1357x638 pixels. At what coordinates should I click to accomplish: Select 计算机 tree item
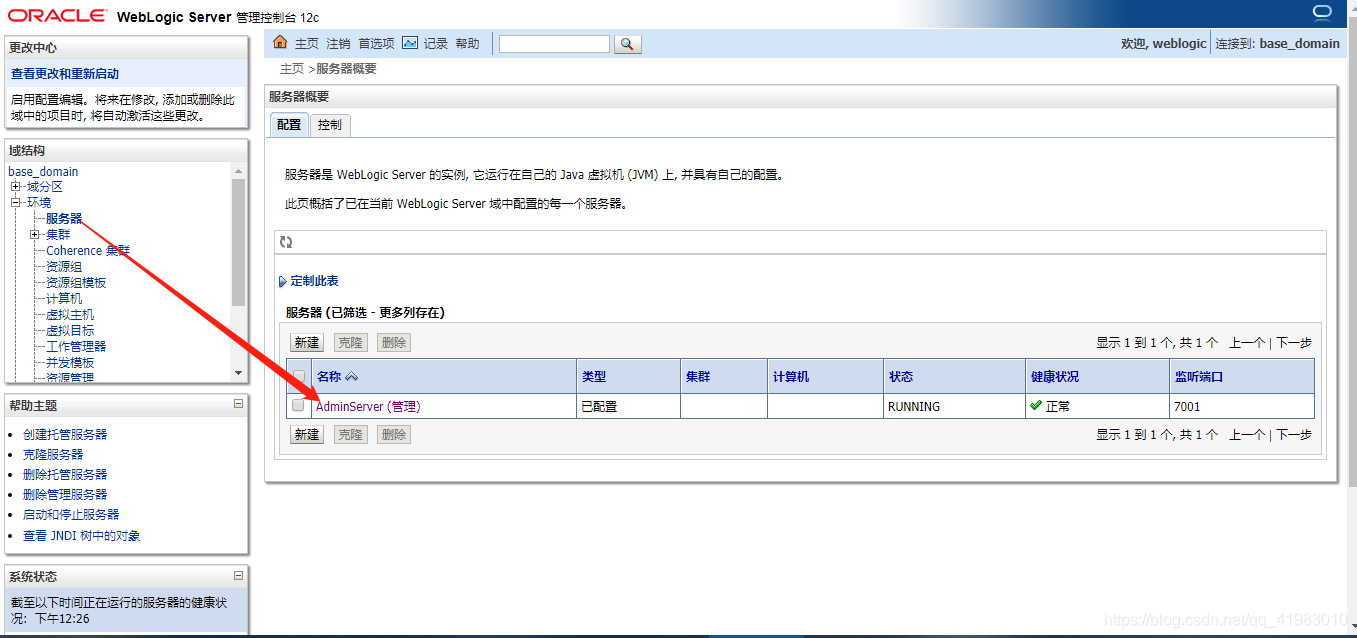(64, 299)
